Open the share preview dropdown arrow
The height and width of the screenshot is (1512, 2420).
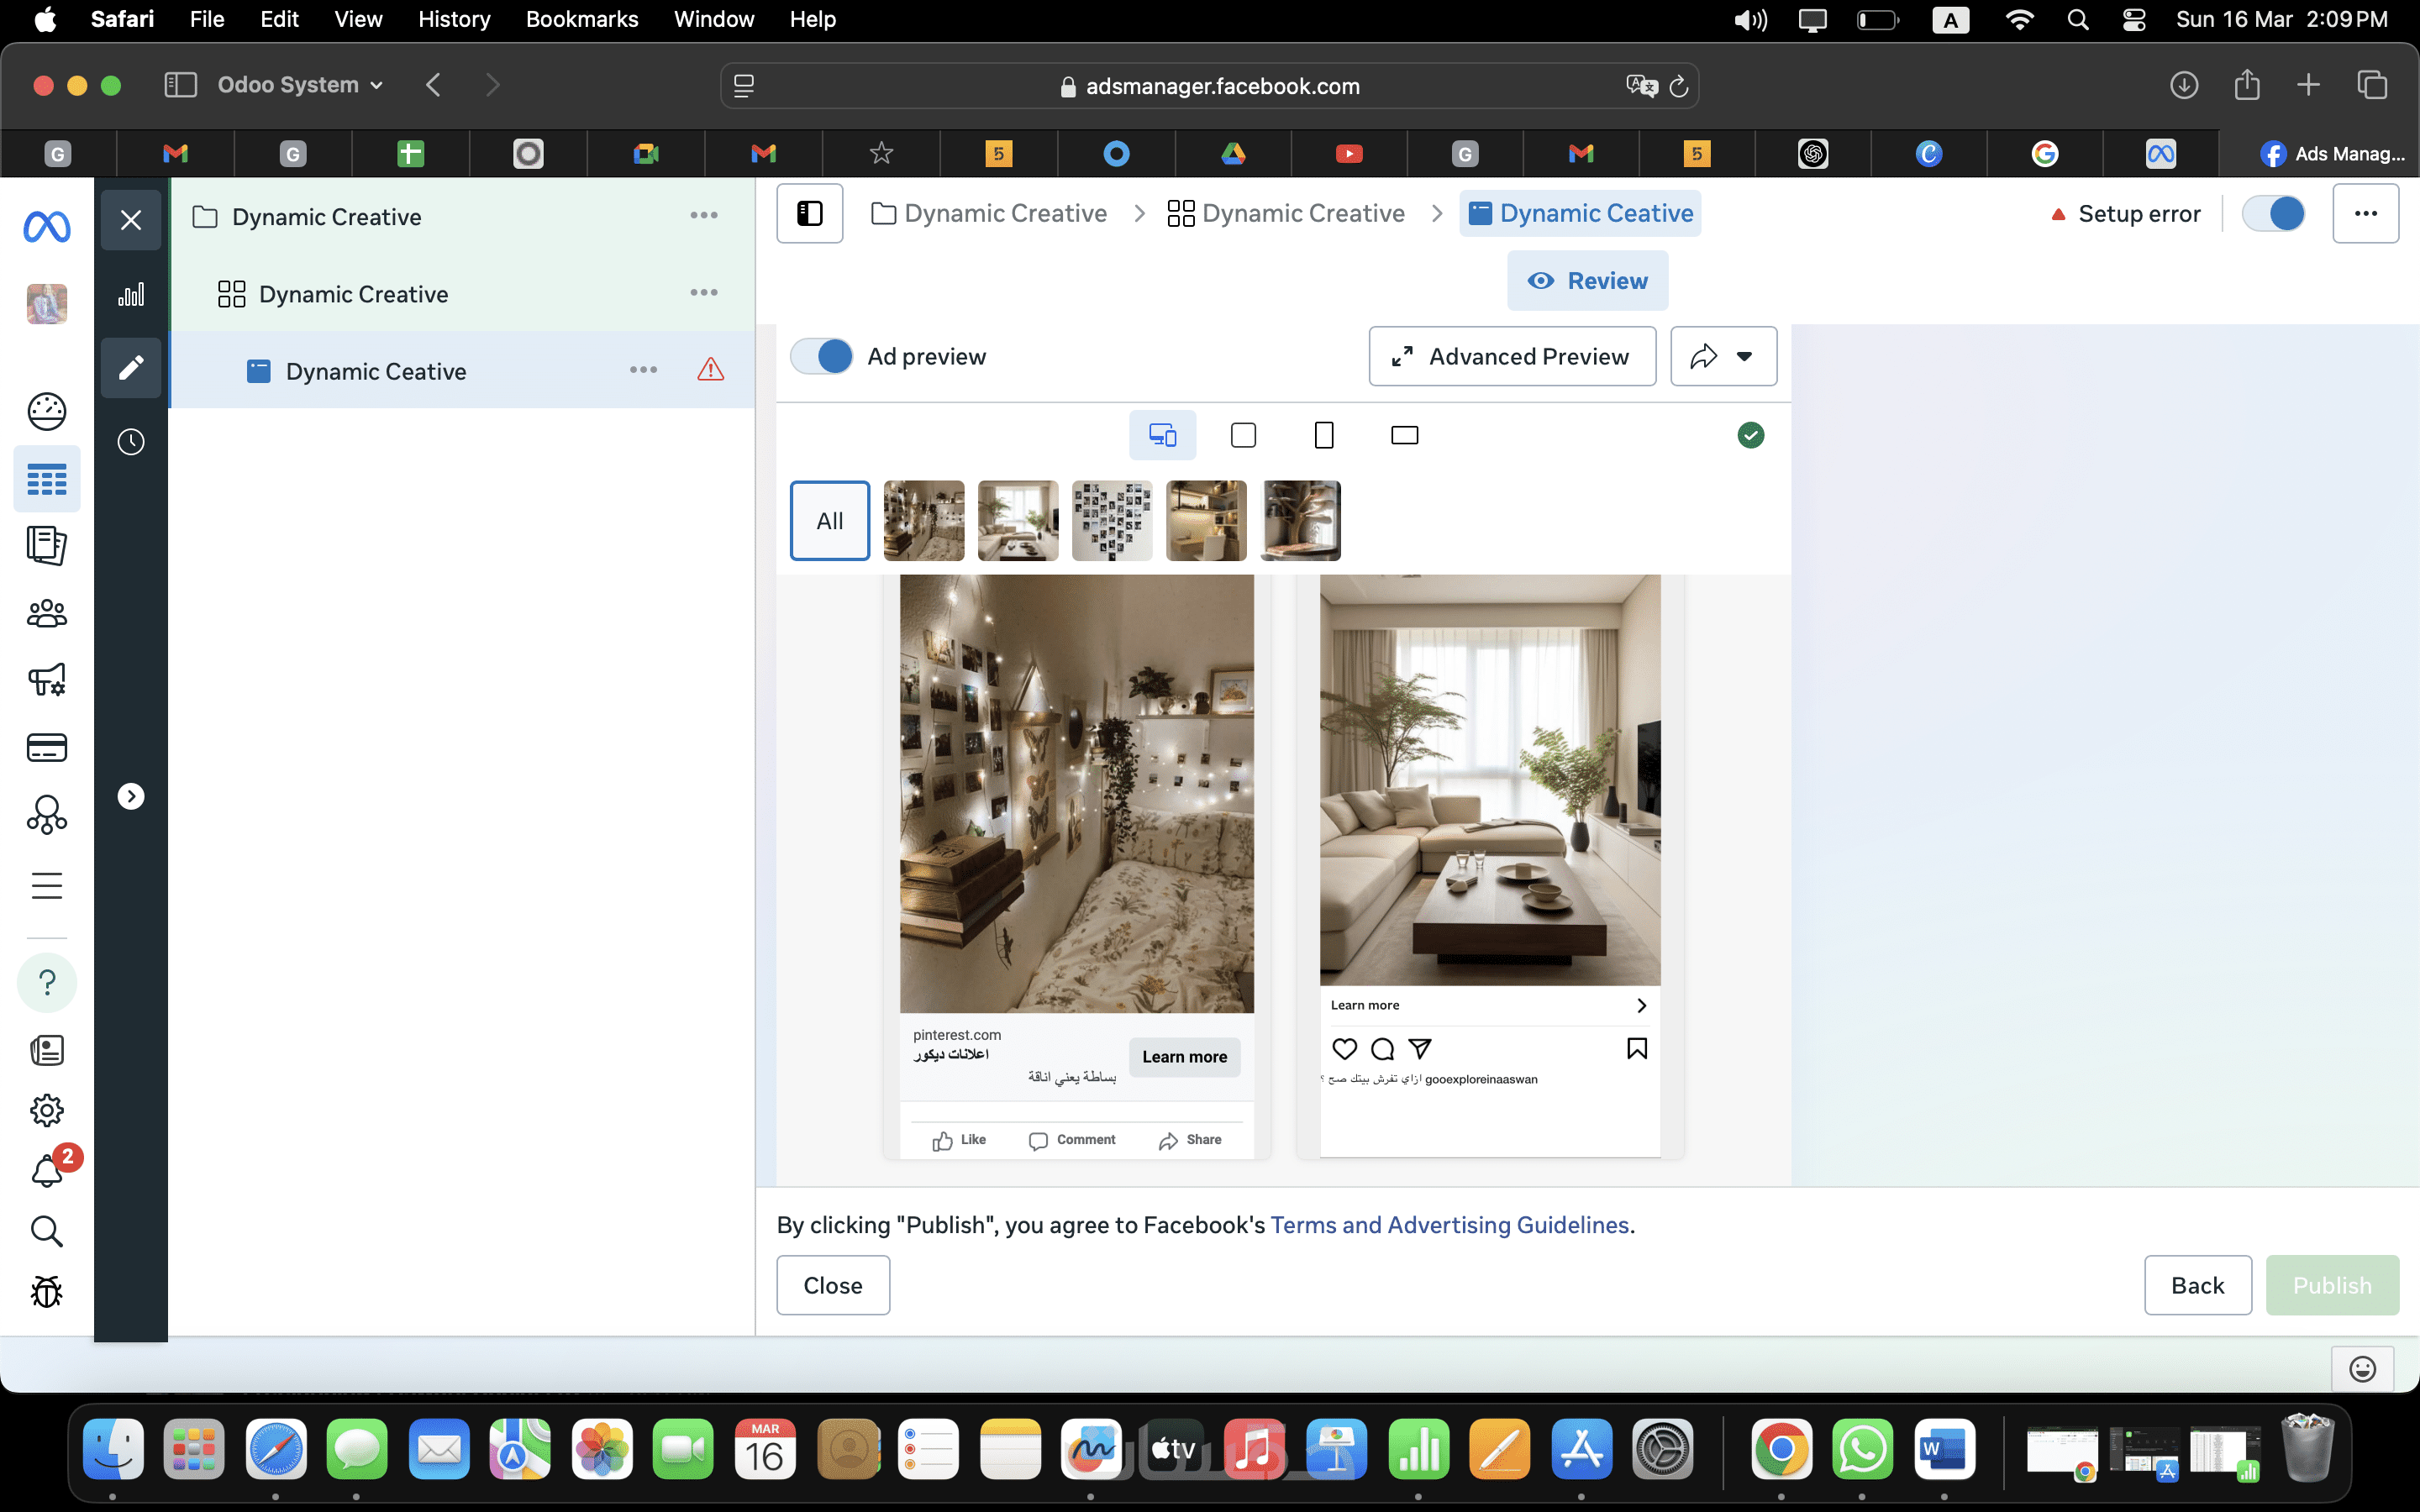coord(1744,356)
